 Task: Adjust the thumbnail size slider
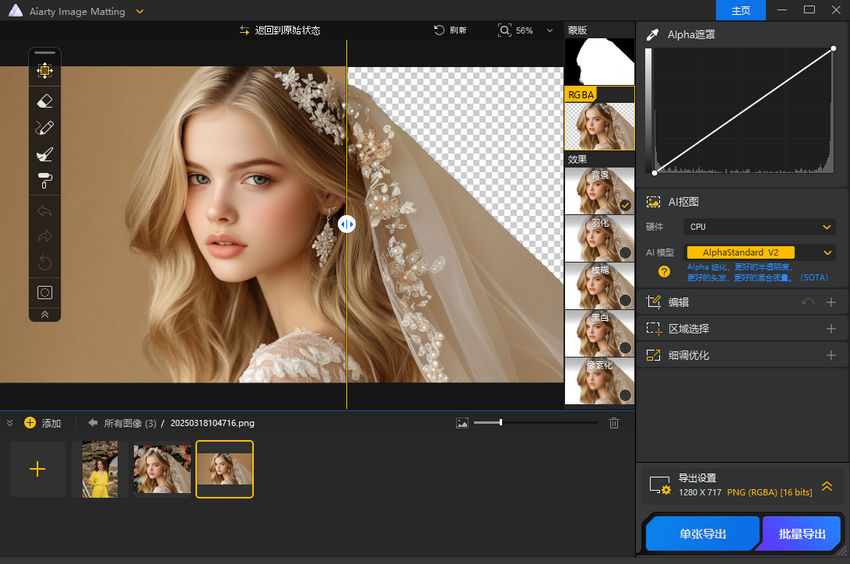point(500,423)
